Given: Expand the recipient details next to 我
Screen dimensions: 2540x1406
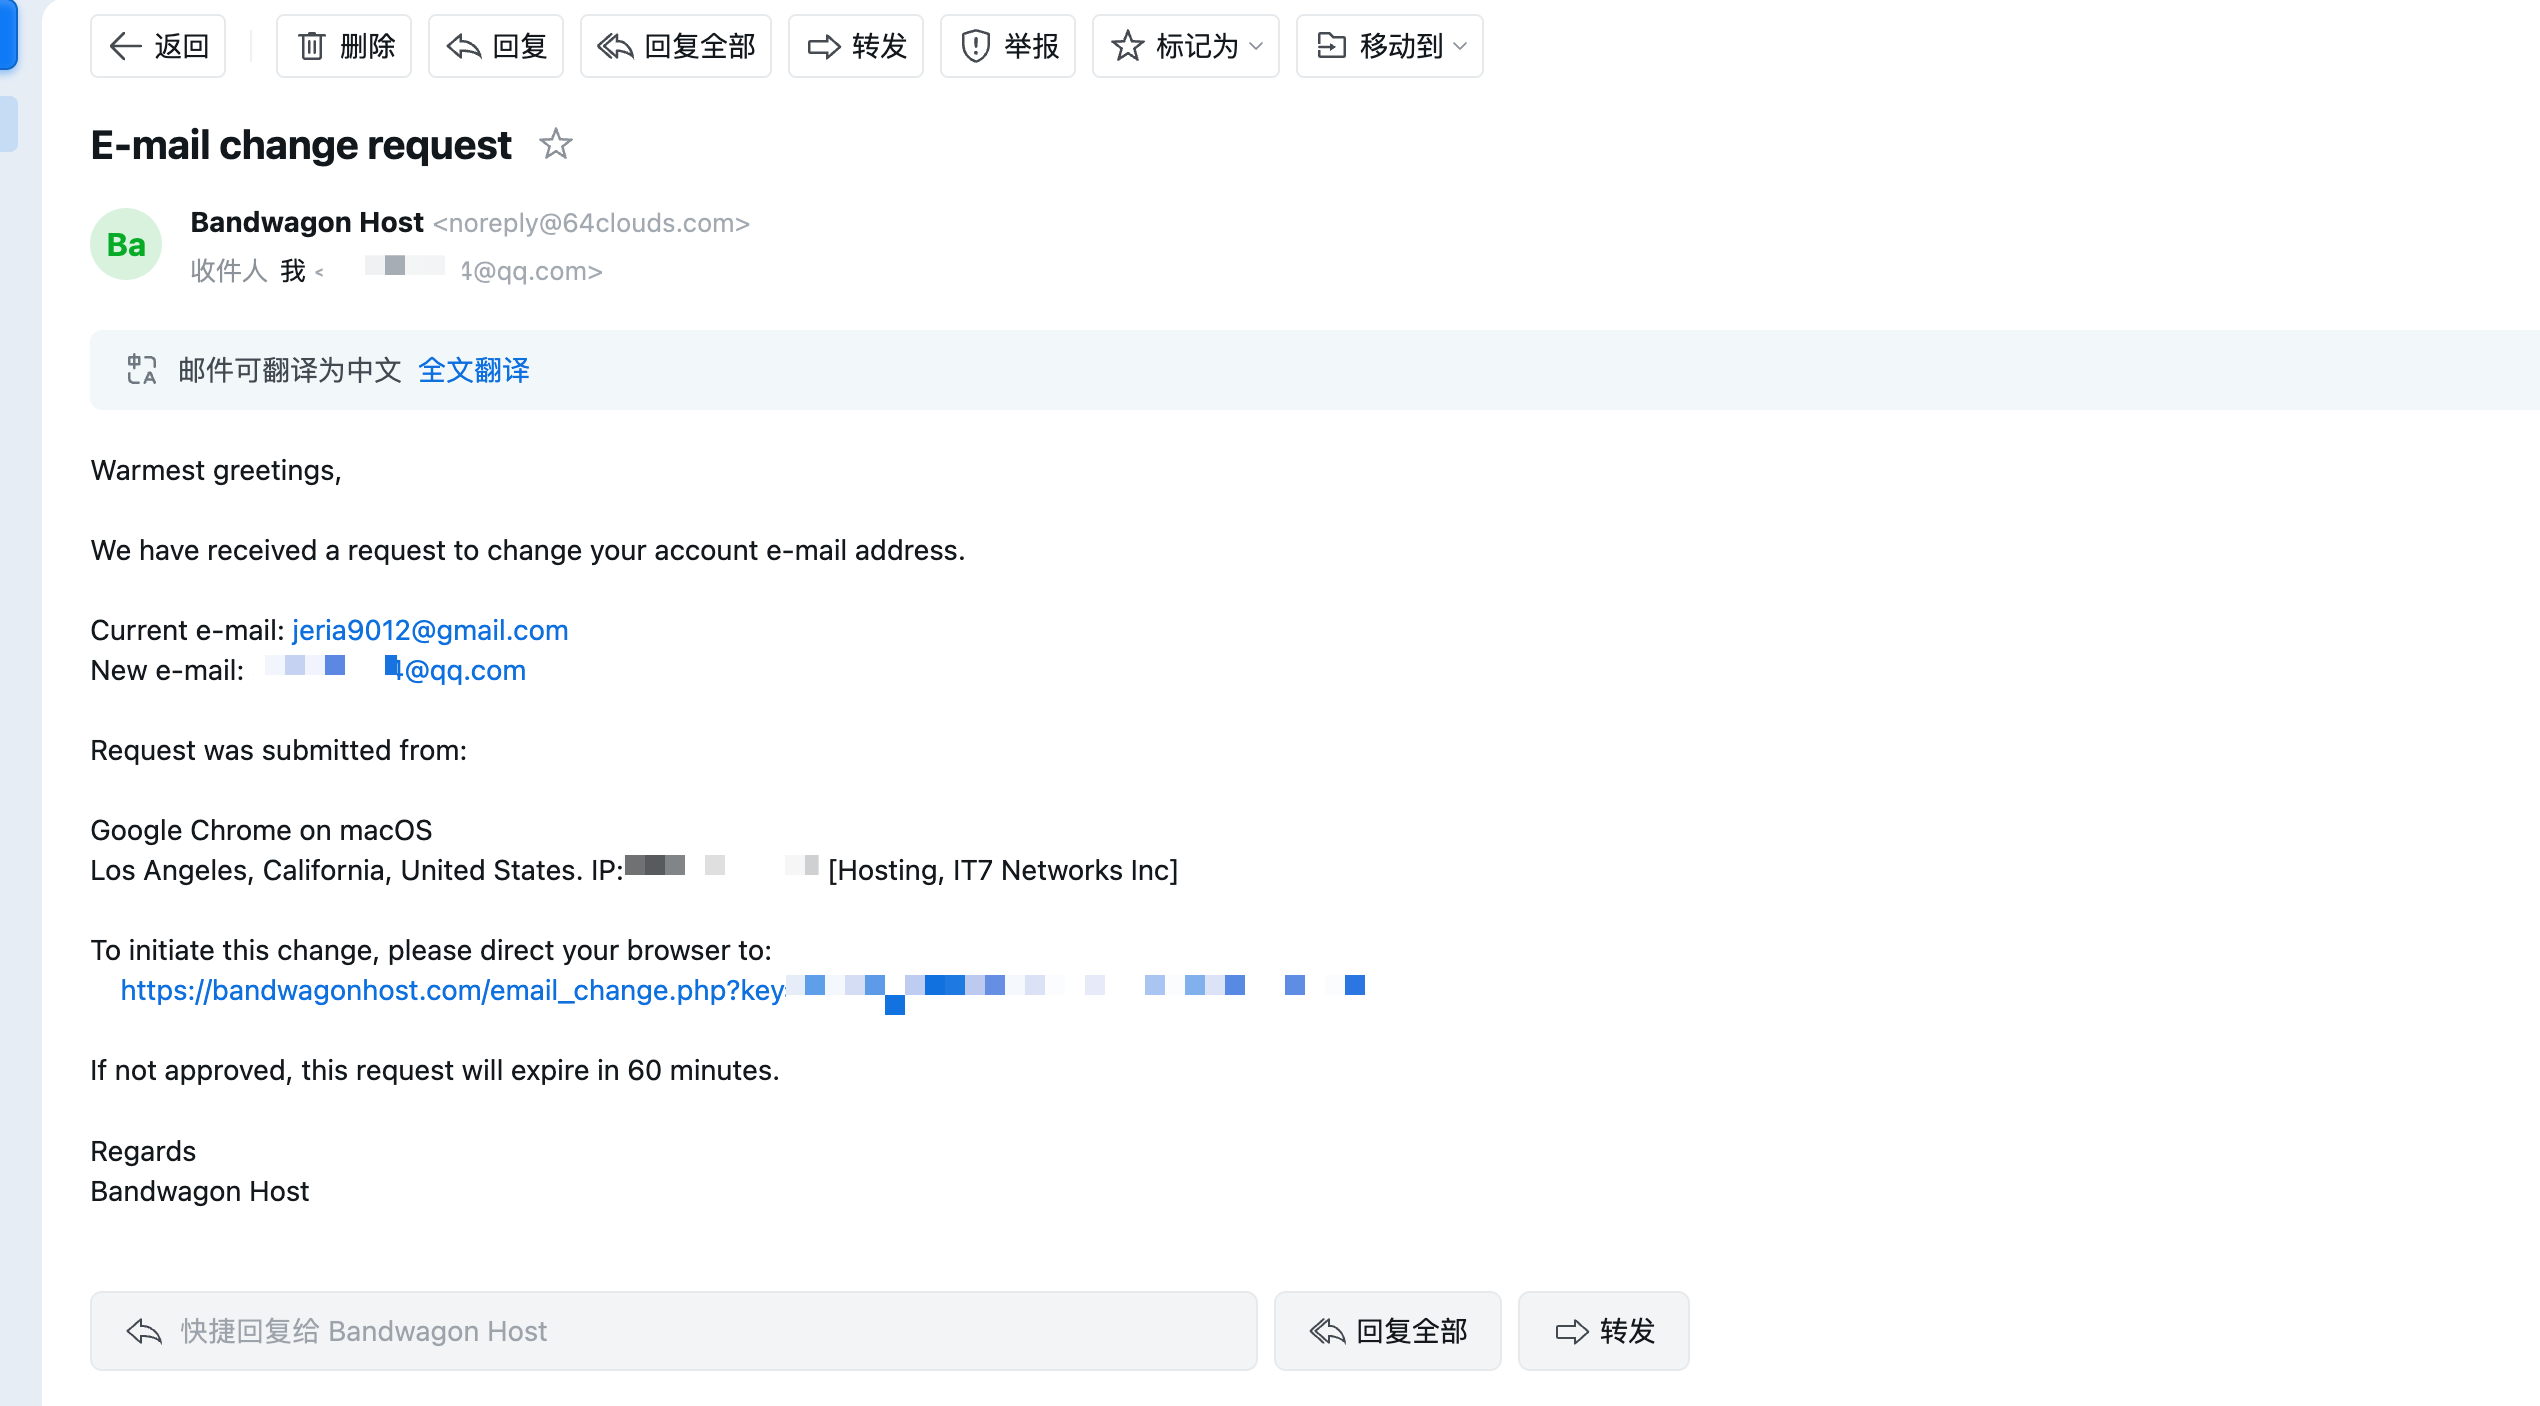Looking at the screenshot, I should pos(319,272).
